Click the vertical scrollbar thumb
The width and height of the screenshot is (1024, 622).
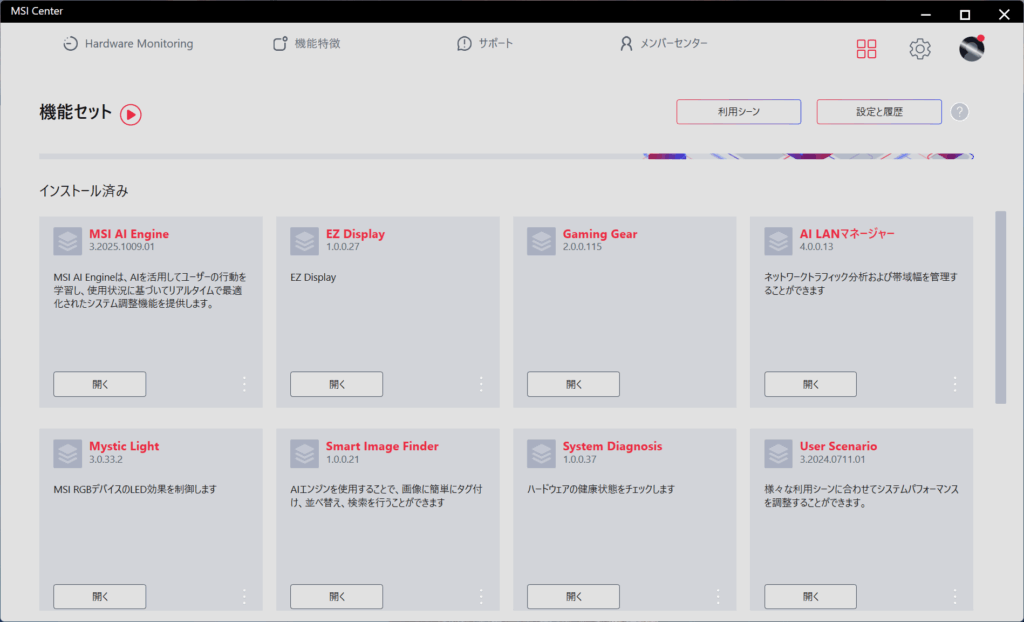point(1000,307)
